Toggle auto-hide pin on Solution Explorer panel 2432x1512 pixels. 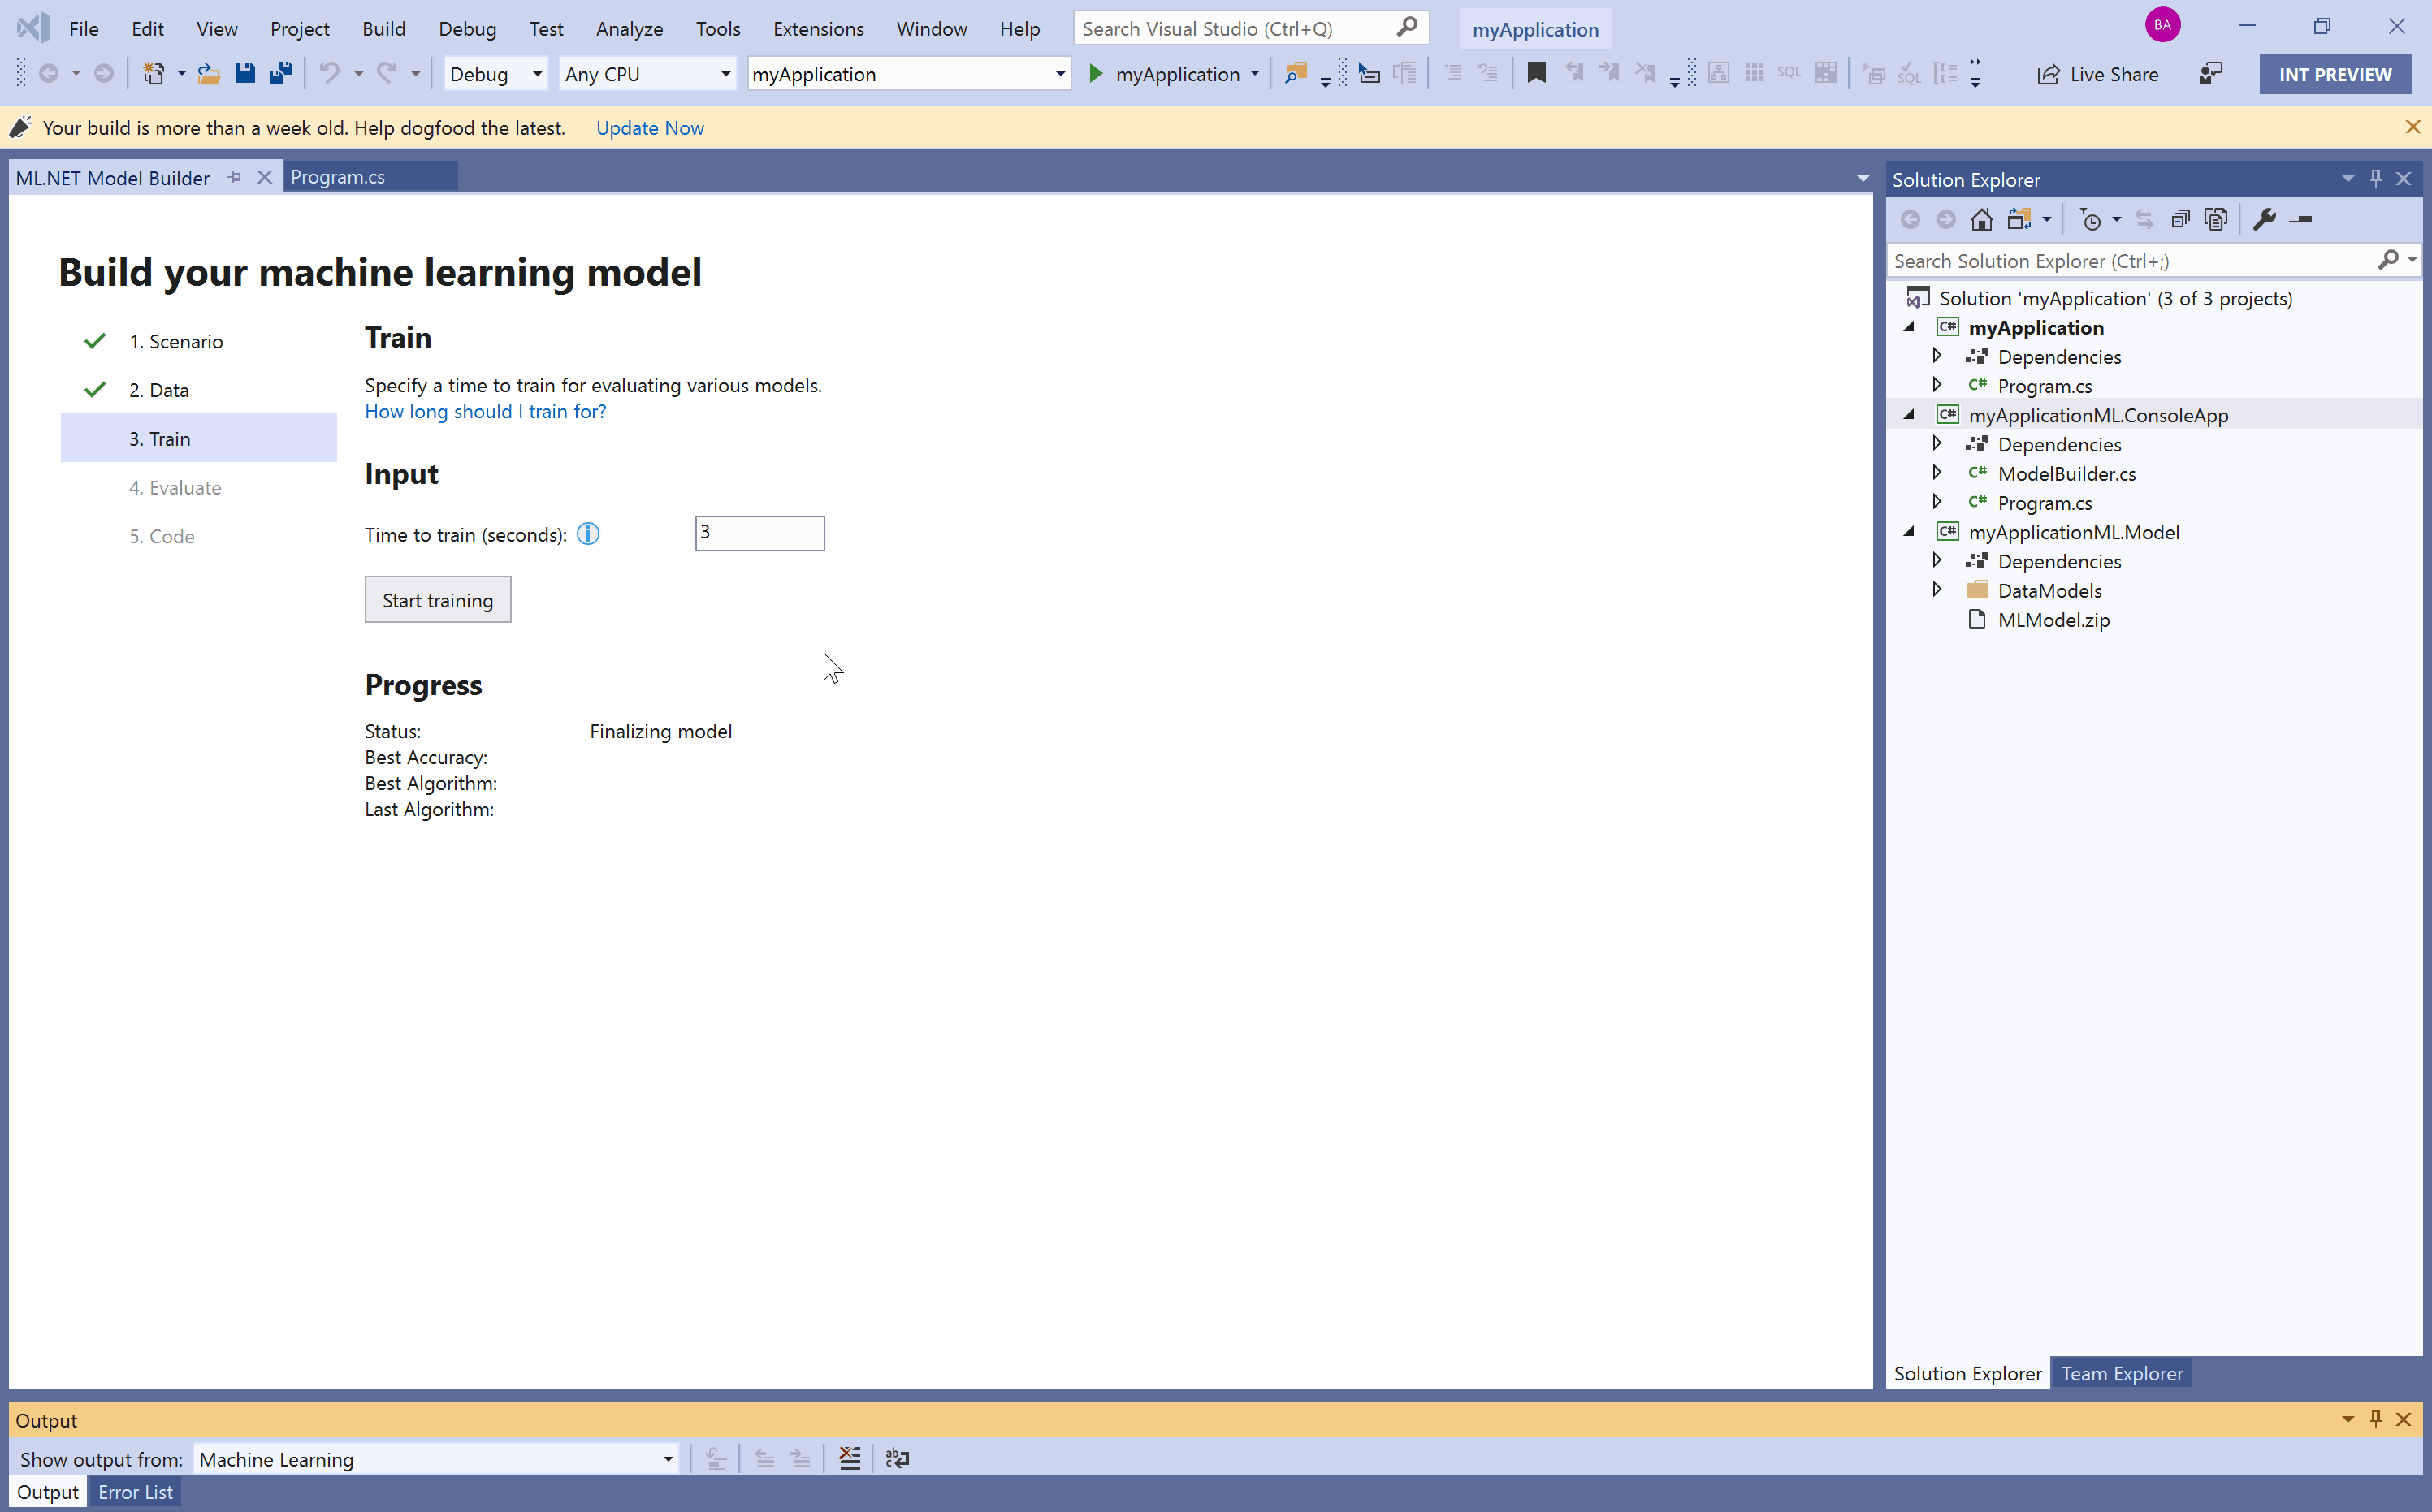[x=2375, y=178]
